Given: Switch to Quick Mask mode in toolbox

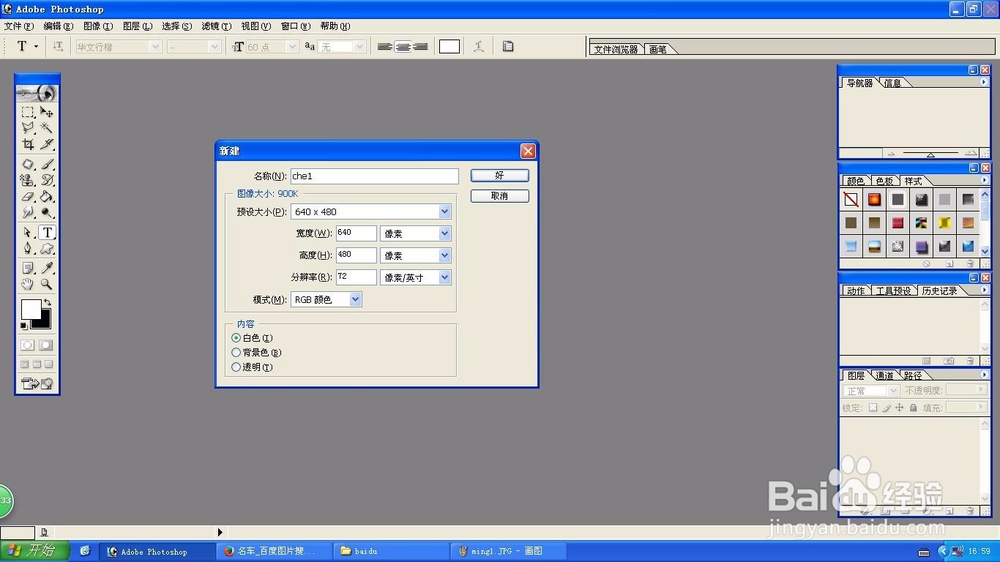Looking at the screenshot, I should [46, 345].
